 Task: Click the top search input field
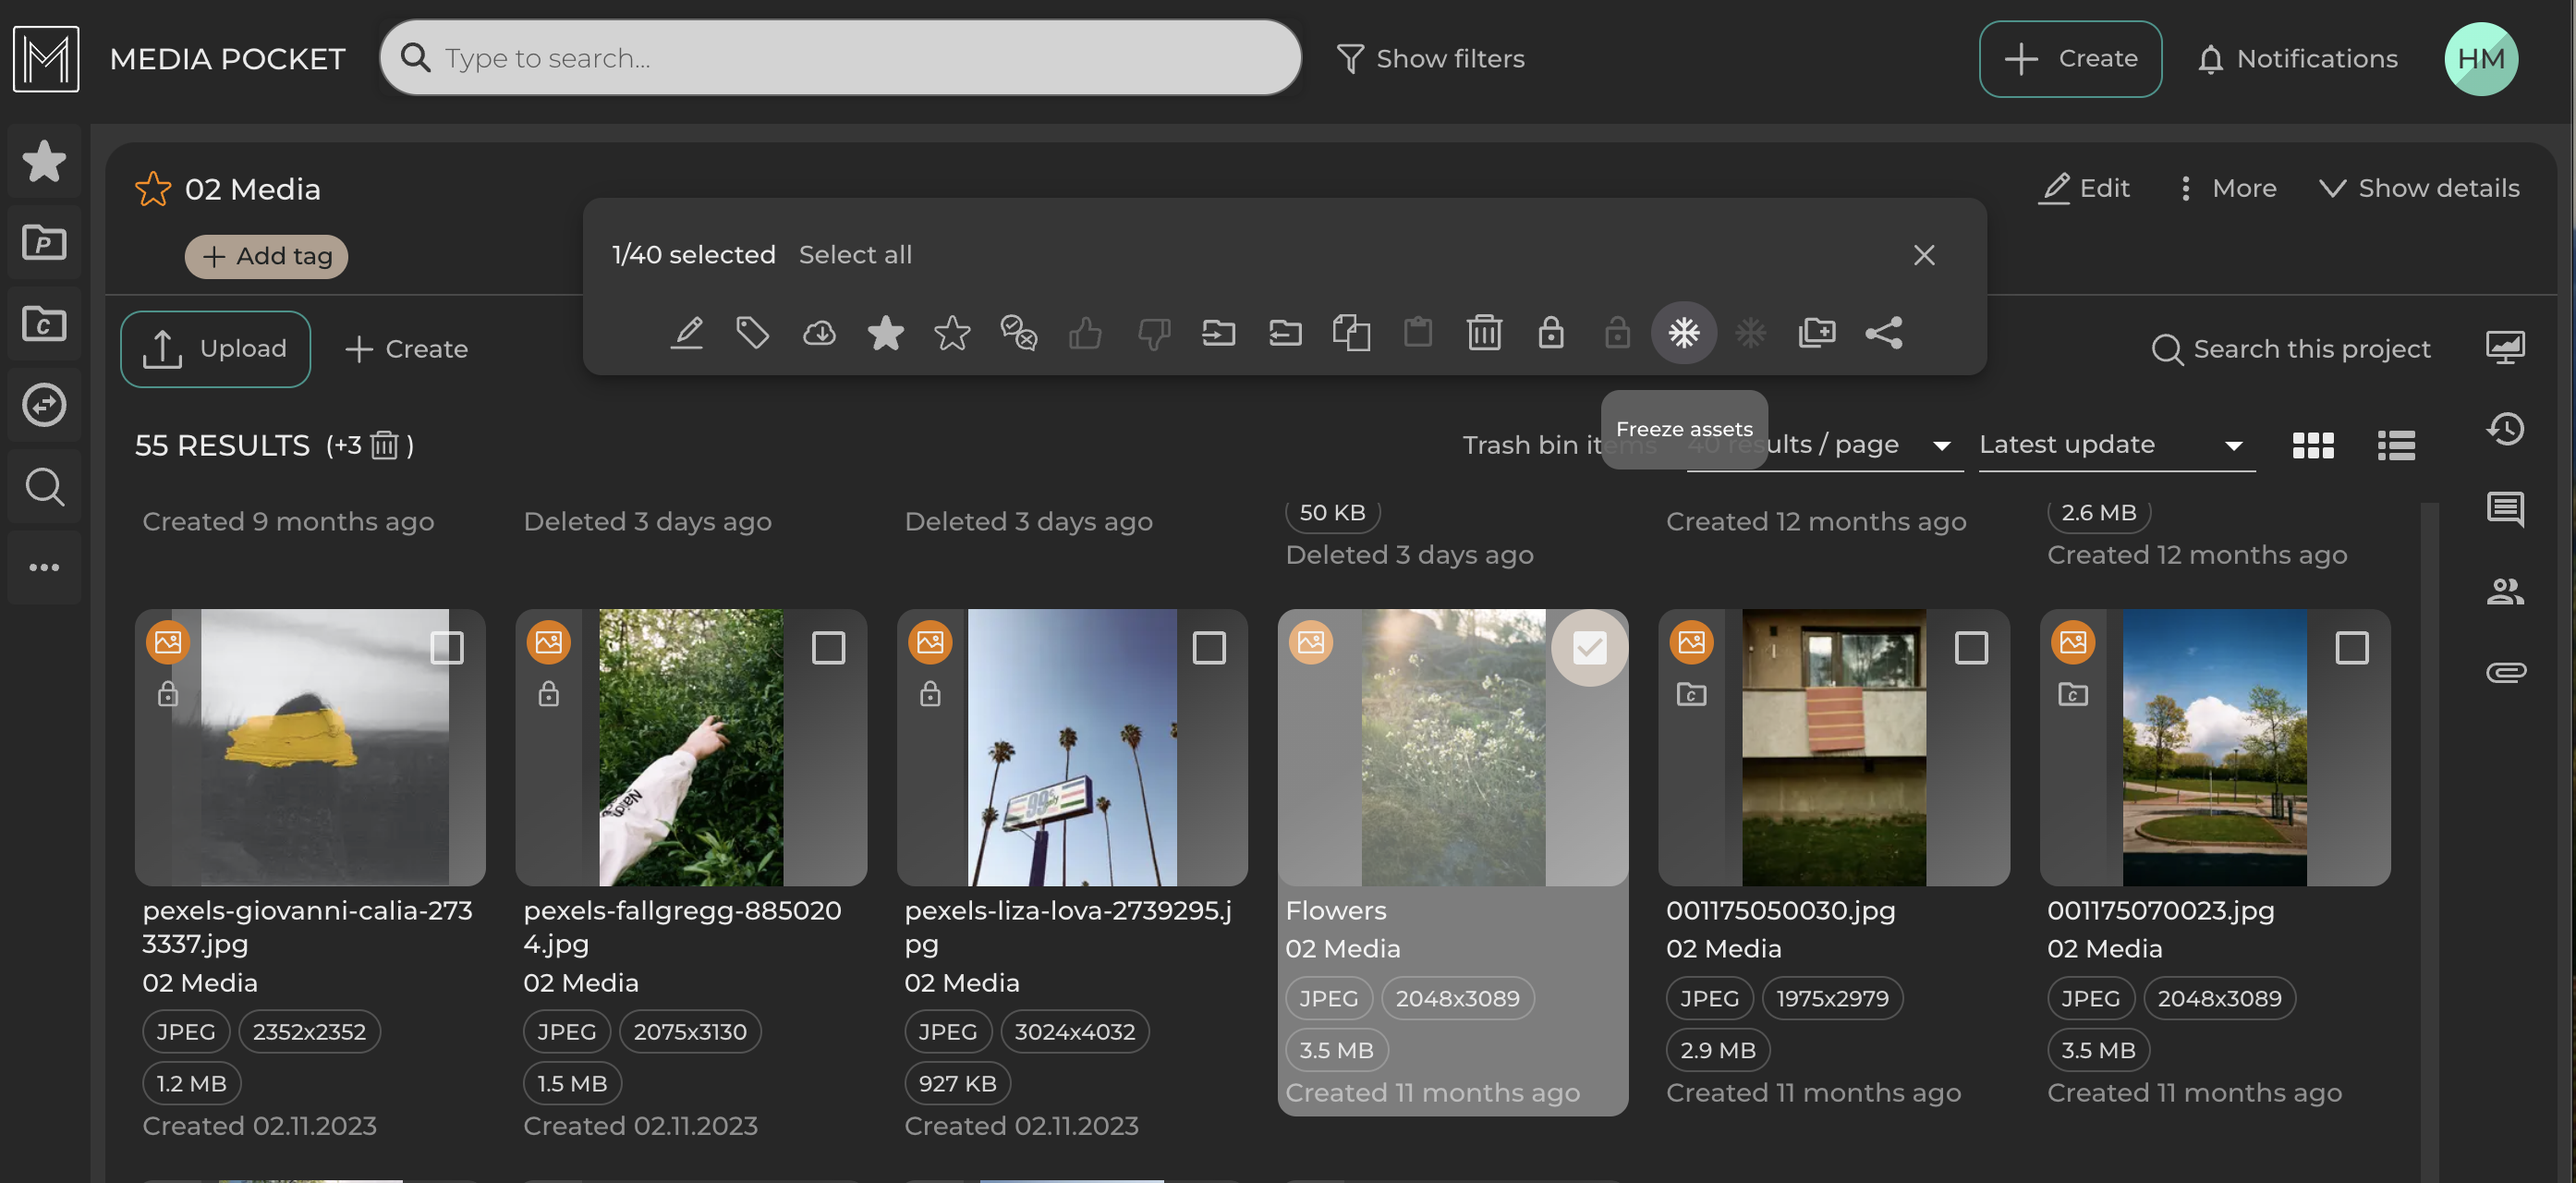[x=840, y=58]
